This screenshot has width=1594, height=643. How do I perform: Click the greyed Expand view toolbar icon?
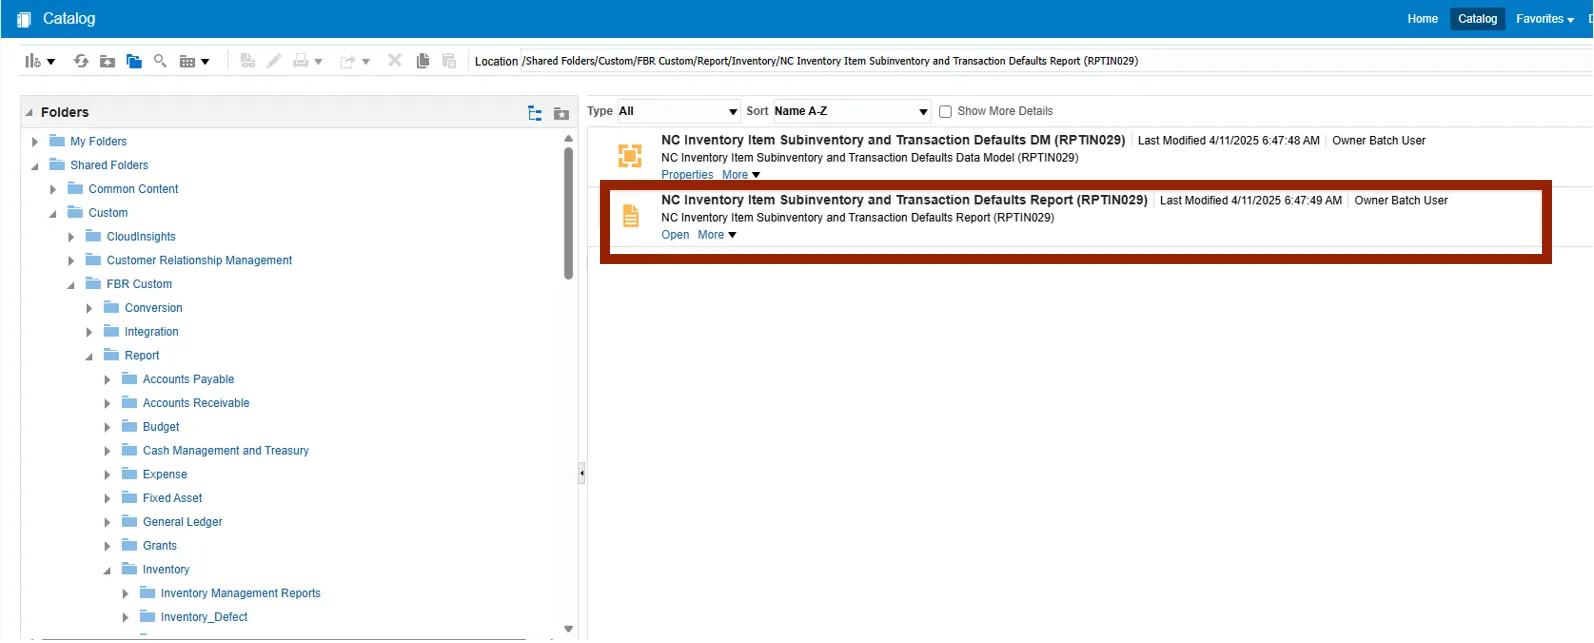248,61
